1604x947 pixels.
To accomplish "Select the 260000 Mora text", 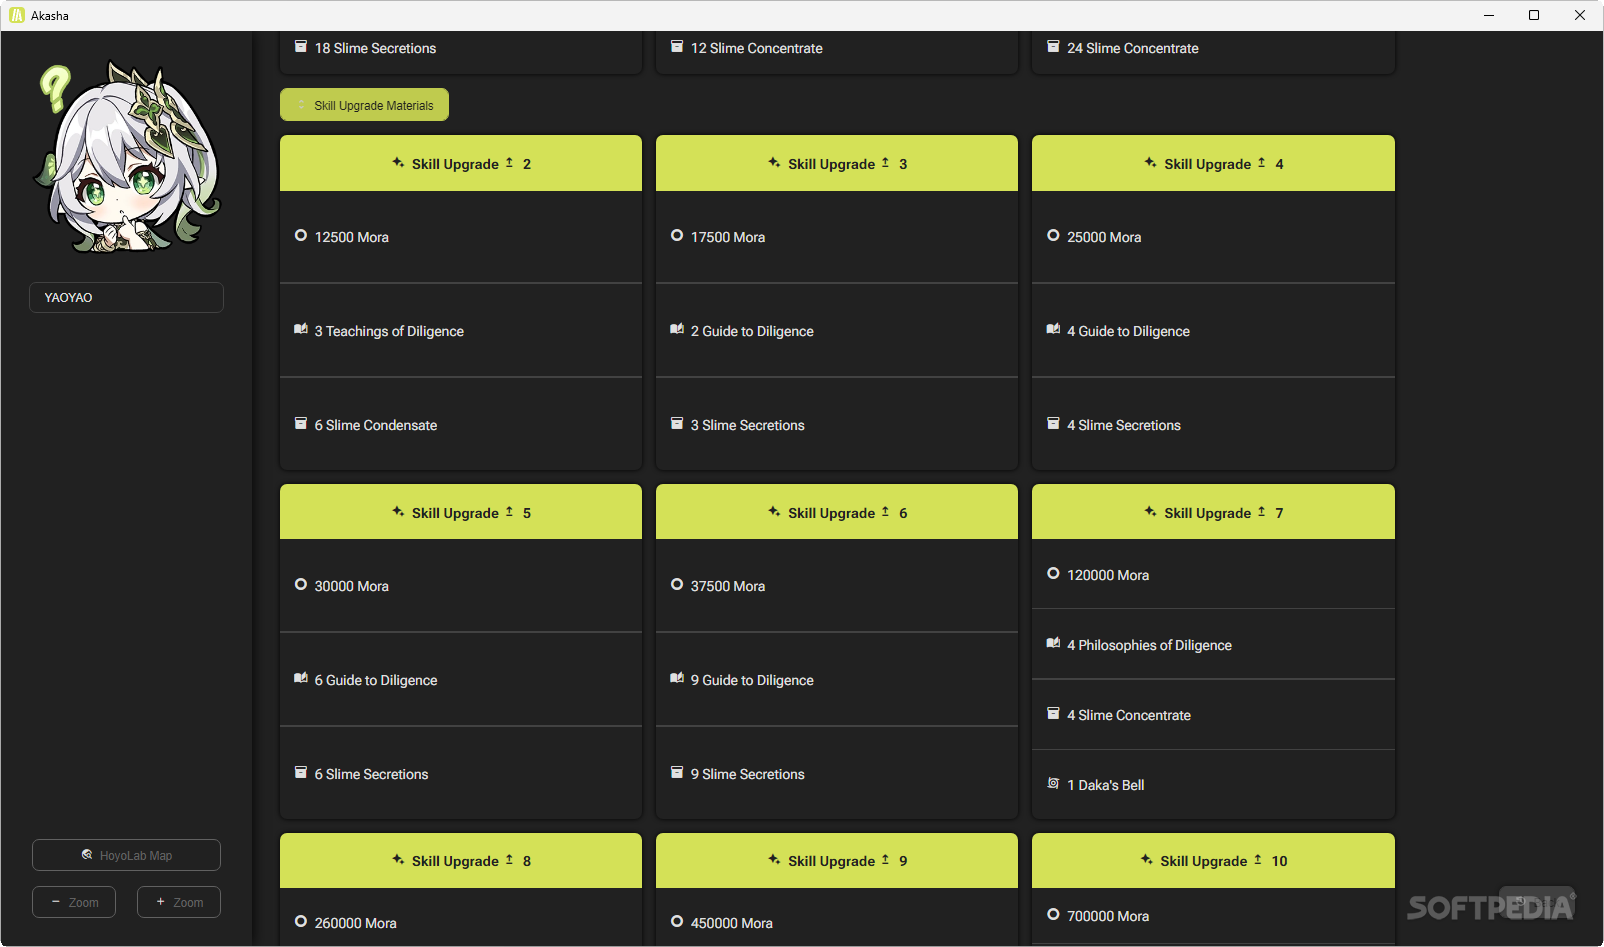I will click(355, 923).
